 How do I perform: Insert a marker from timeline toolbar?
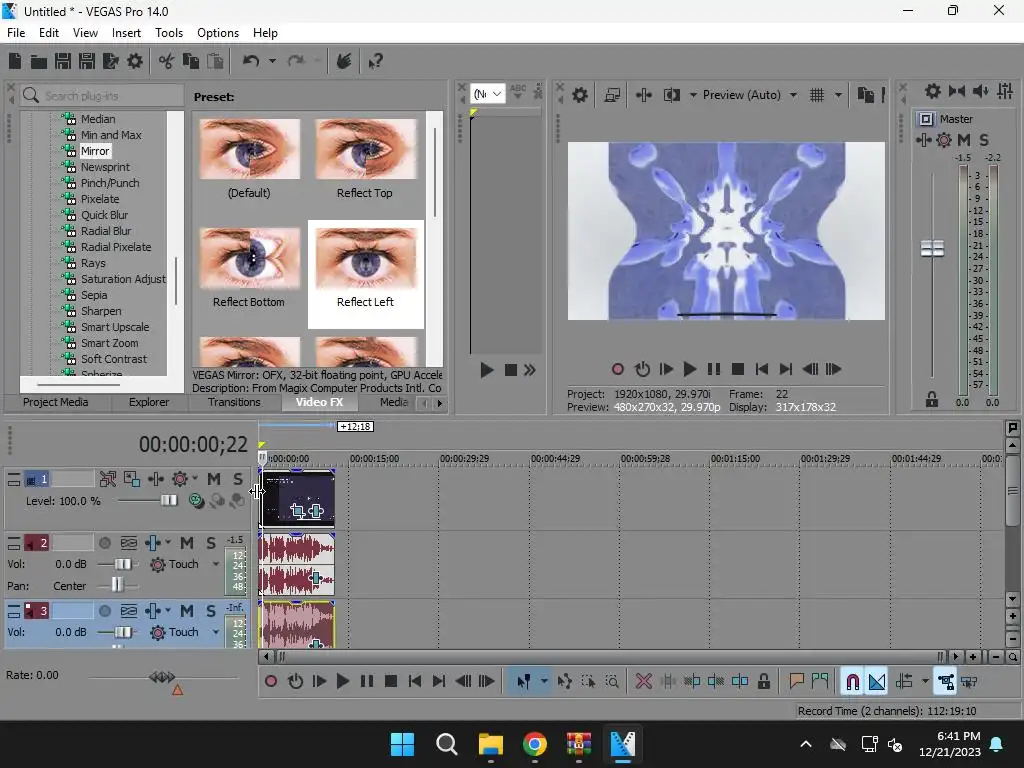(796, 682)
